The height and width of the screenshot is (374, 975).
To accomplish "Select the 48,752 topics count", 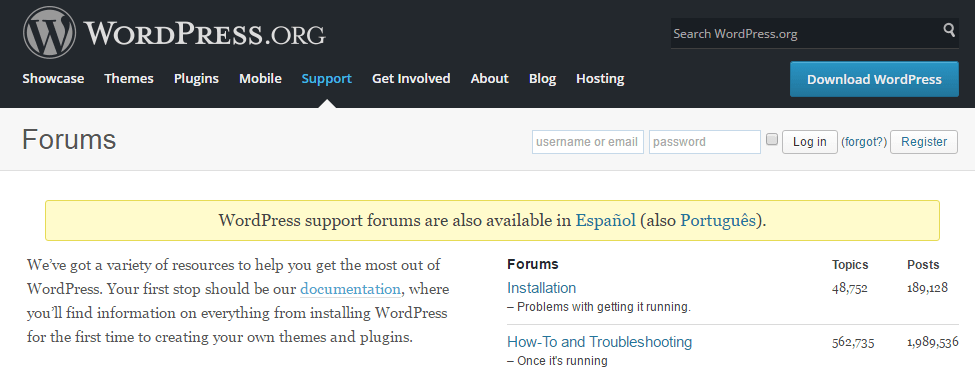I will tap(849, 288).
